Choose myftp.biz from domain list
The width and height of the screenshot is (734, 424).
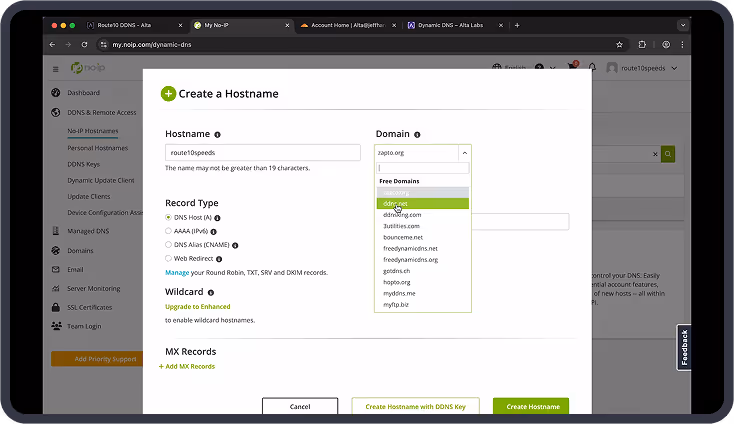pyautogui.click(x=423, y=305)
